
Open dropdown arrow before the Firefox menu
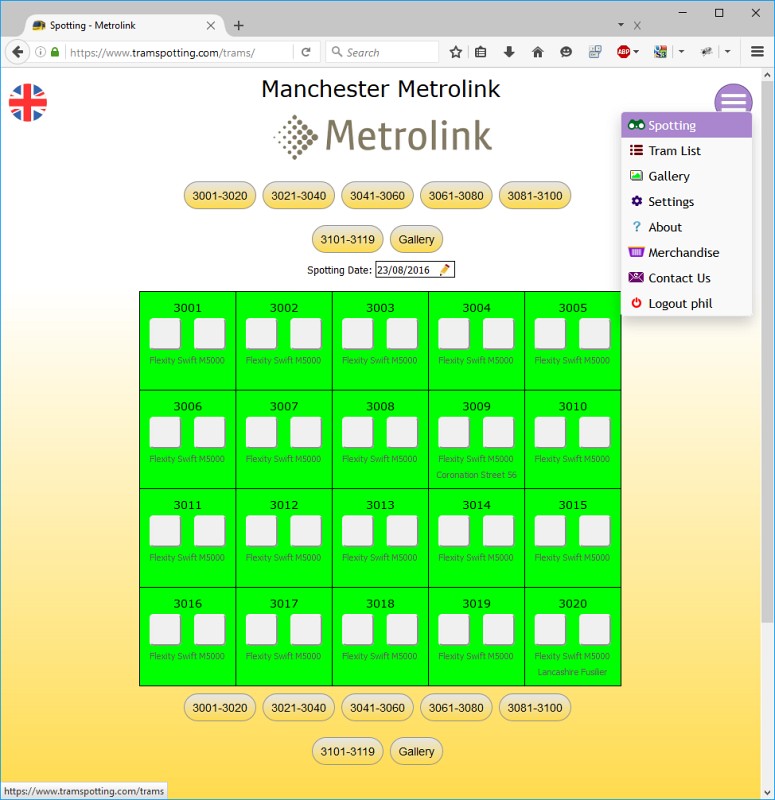click(728, 52)
